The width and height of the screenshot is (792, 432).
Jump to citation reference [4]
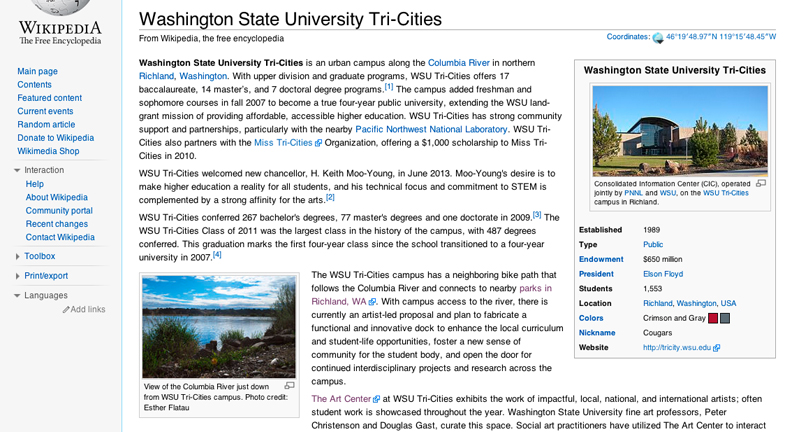tap(217, 255)
